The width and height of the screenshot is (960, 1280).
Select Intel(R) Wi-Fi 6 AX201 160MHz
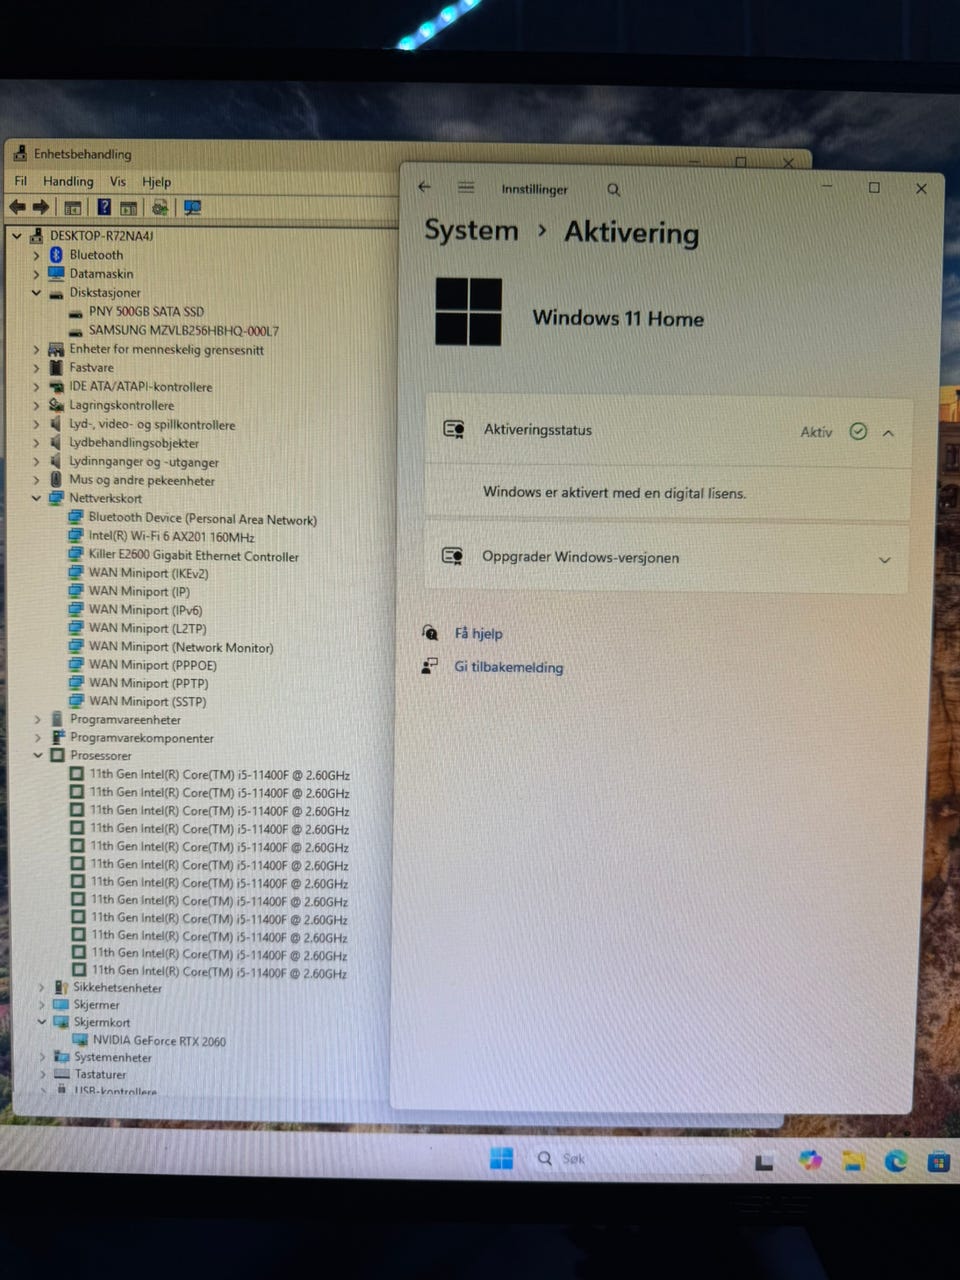tap(171, 536)
